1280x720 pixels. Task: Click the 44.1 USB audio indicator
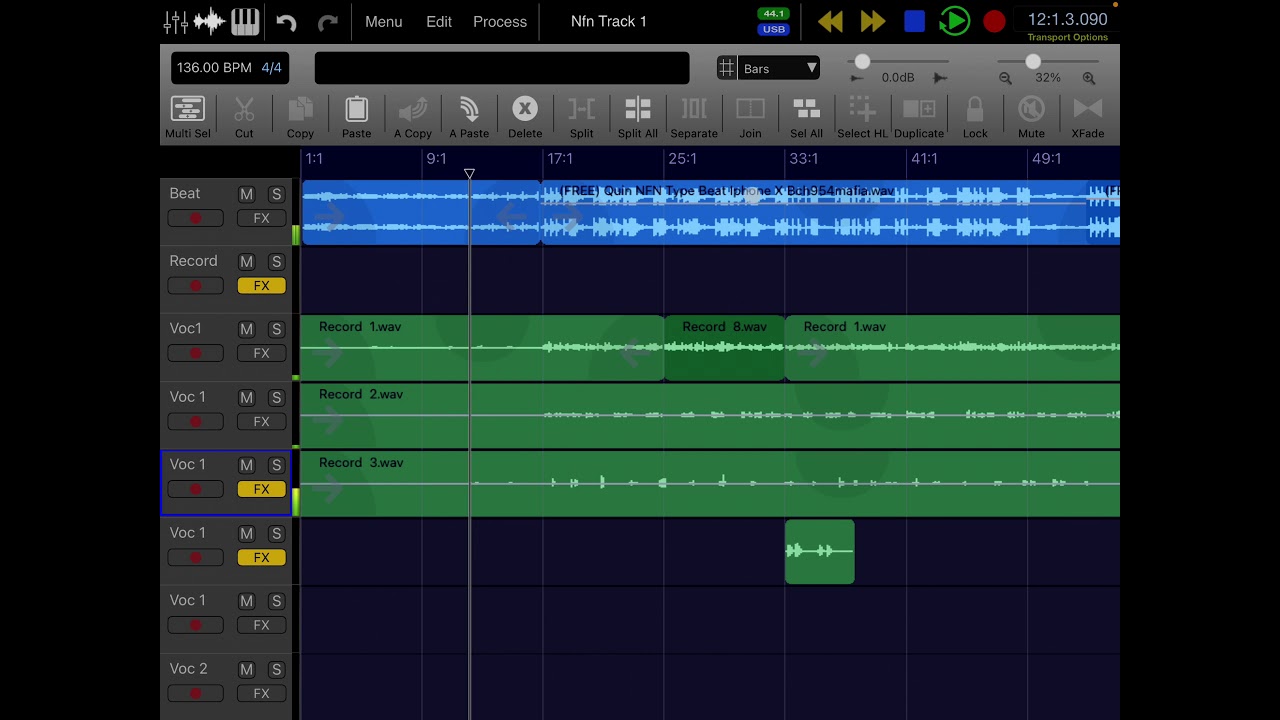tap(773, 21)
